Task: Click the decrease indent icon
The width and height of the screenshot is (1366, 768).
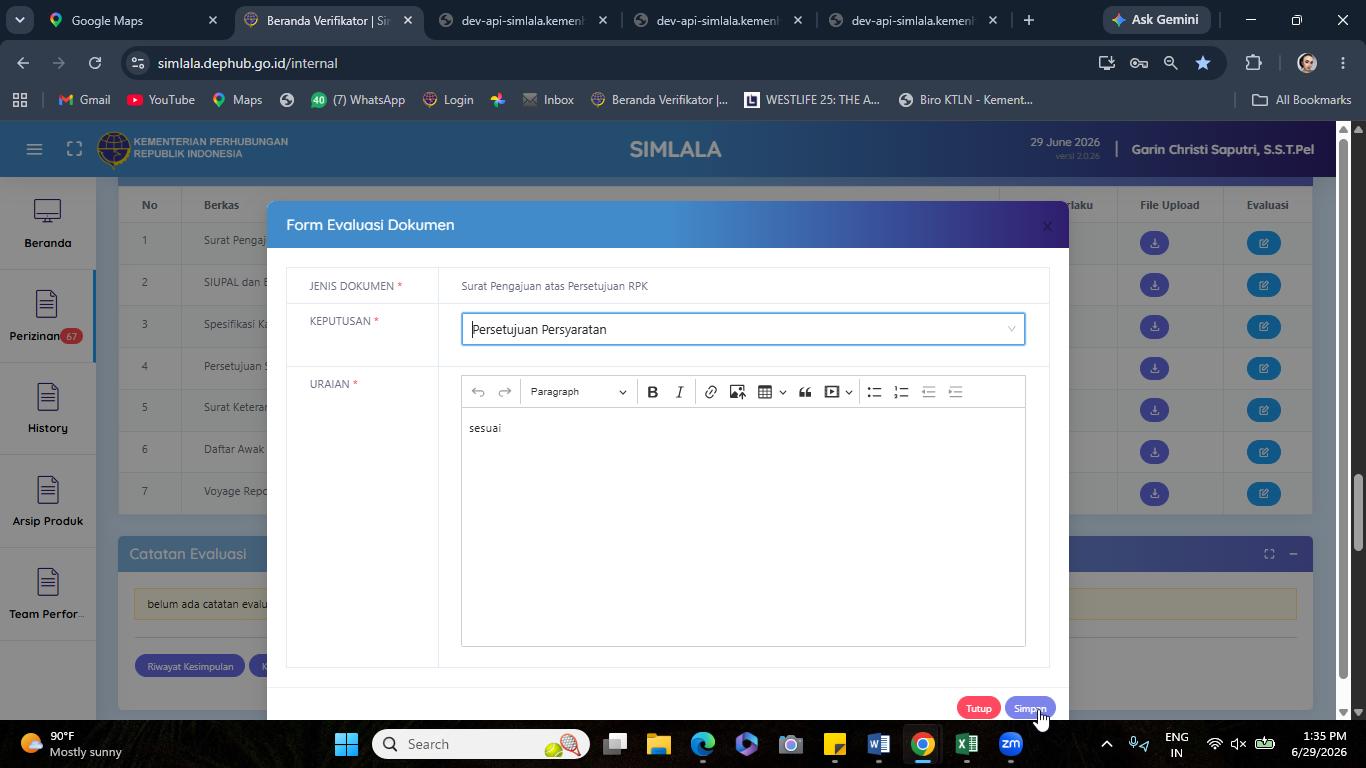Action: pyautogui.click(x=928, y=392)
